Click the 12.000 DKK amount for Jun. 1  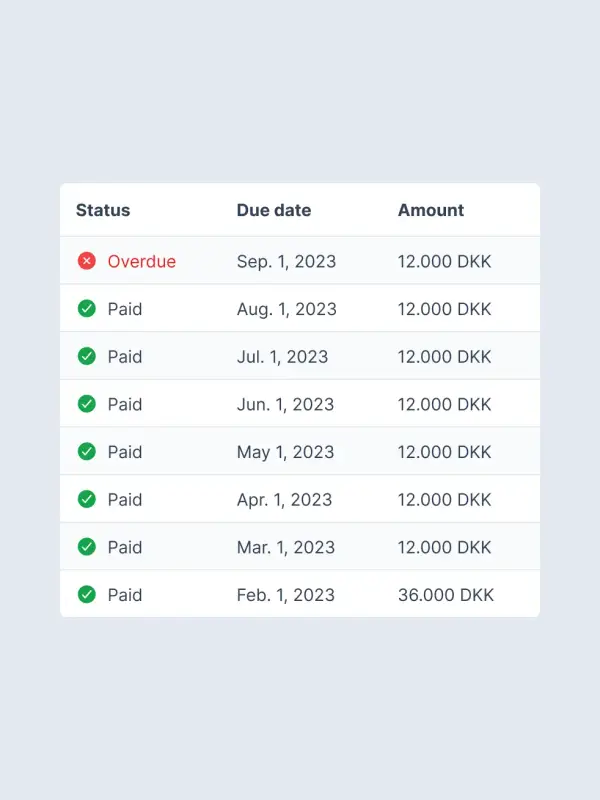pos(445,404)
